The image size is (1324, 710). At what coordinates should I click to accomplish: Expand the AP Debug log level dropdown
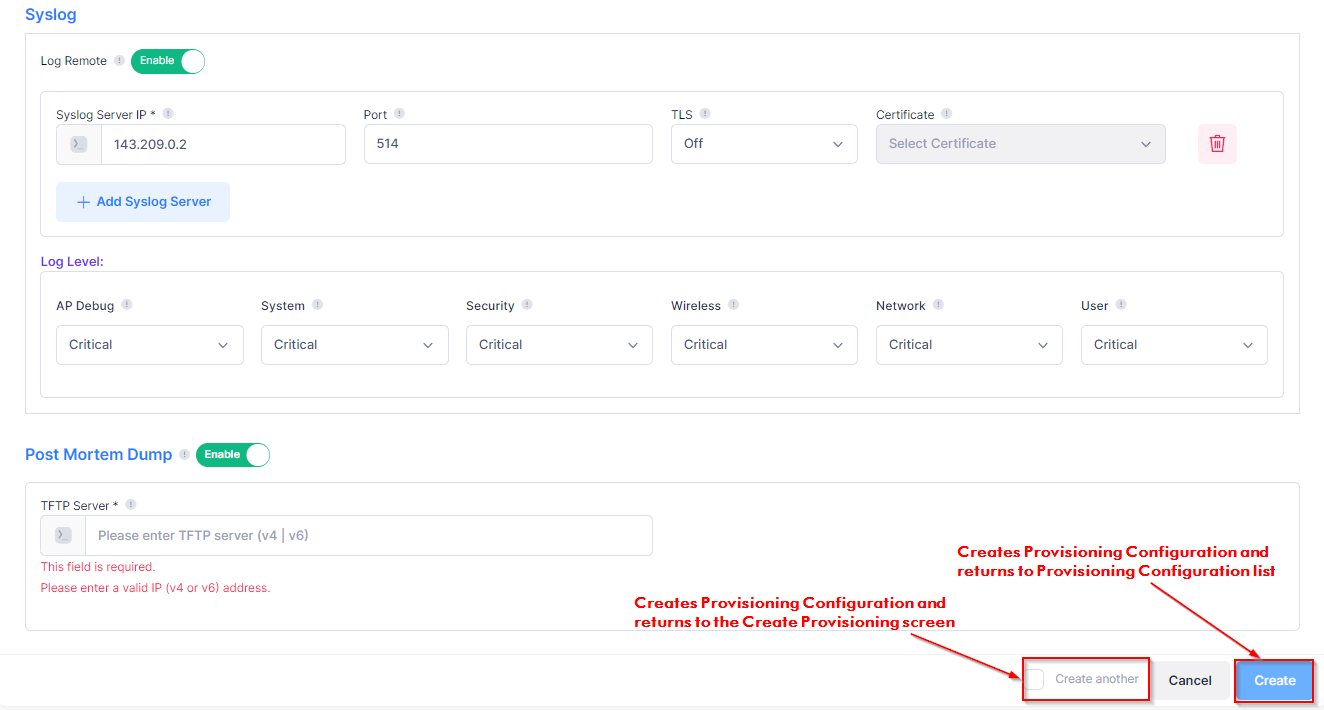coord(150,345)
